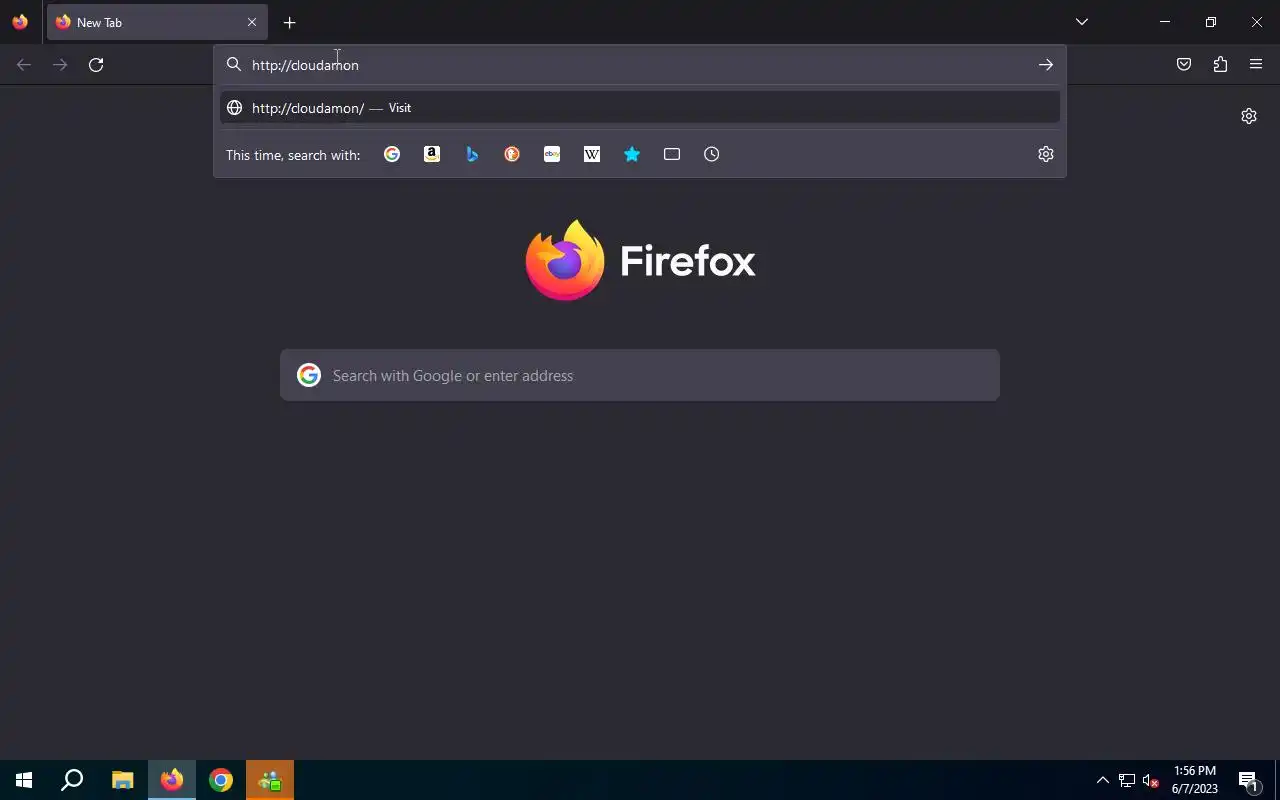Open the Firefox View icon in the tab strip
The image size is (1280, 800).
coord(20,22)
